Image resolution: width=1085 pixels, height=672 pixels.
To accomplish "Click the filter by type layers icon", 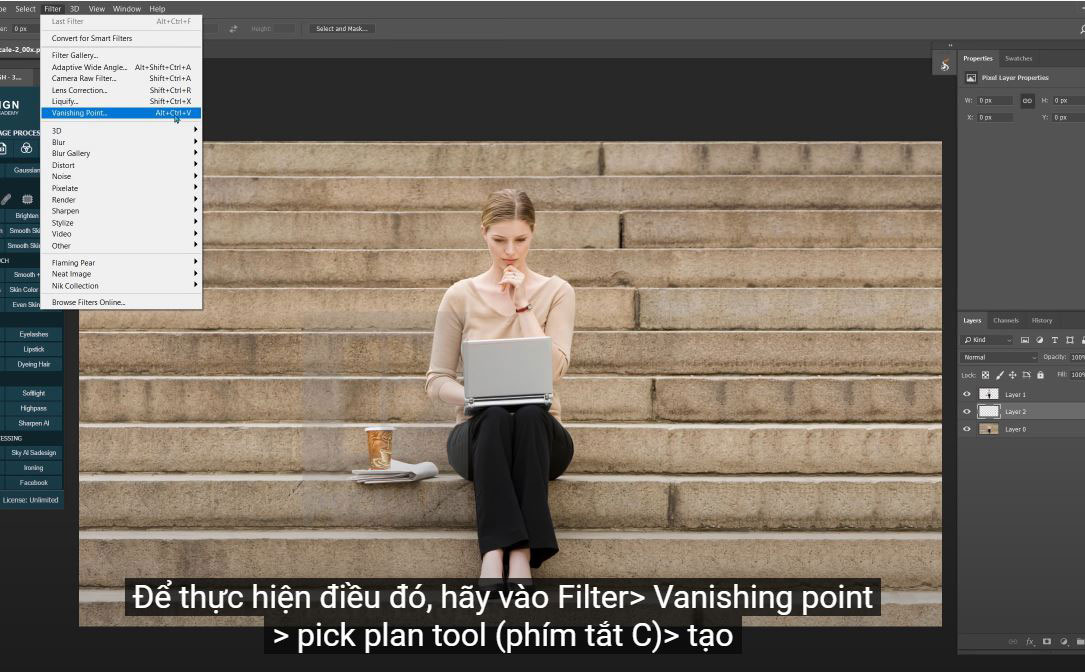I will coord(1054,340).
